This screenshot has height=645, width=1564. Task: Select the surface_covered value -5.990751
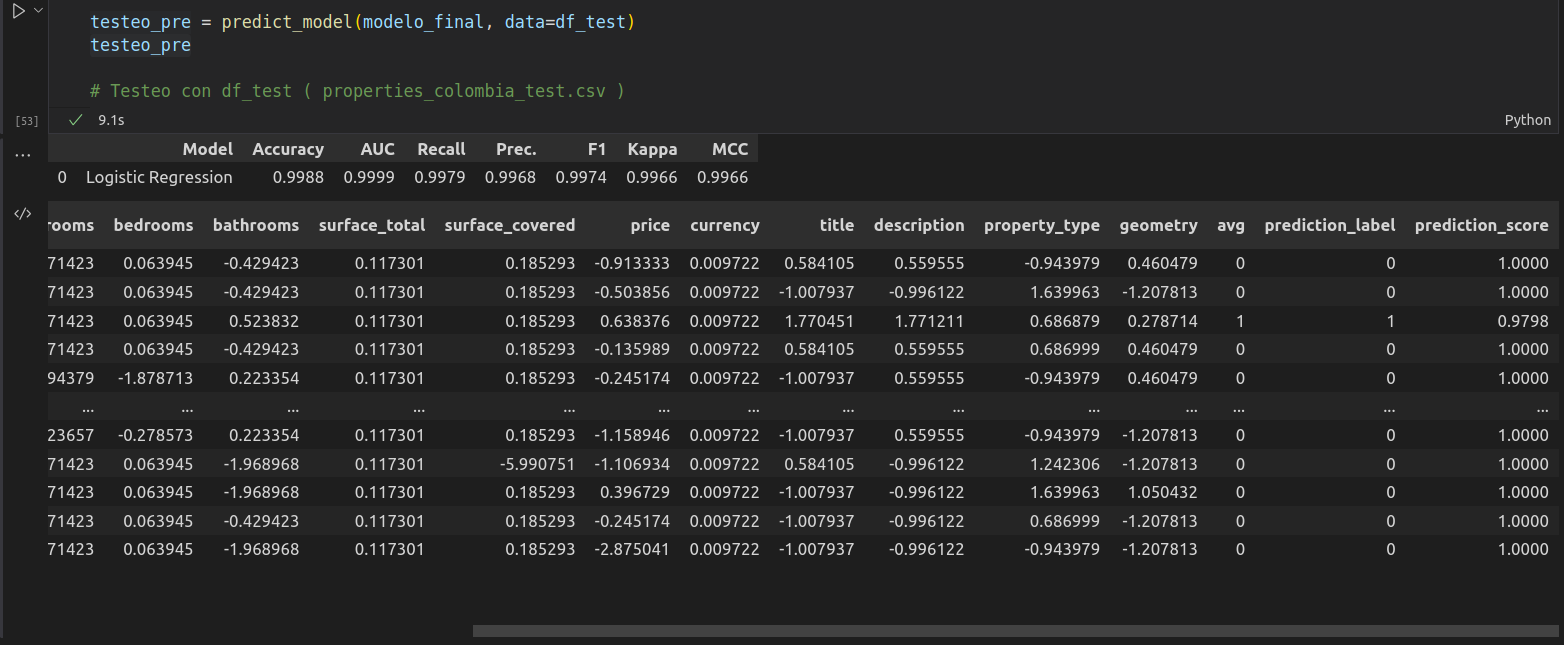pyautogui.click(x=538, y=464)
